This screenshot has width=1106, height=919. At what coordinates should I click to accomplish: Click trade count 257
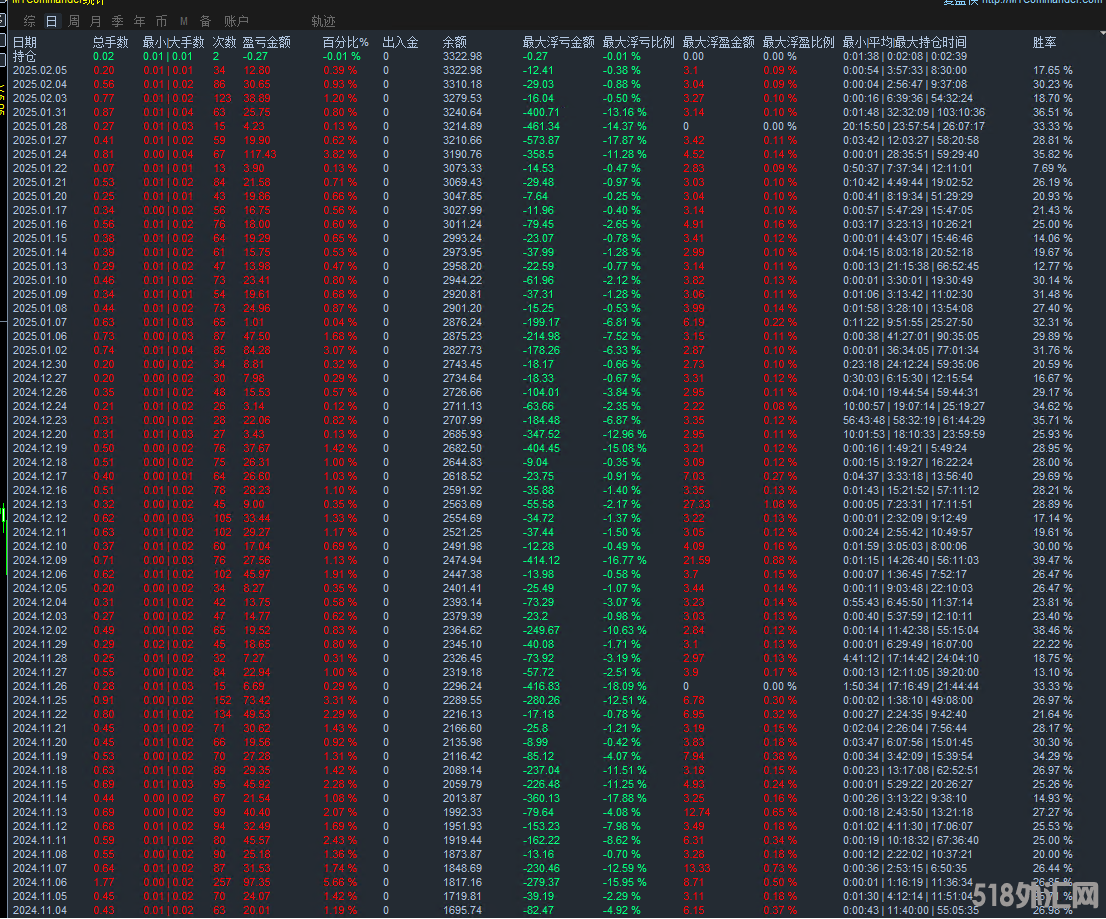pos(222,882)
